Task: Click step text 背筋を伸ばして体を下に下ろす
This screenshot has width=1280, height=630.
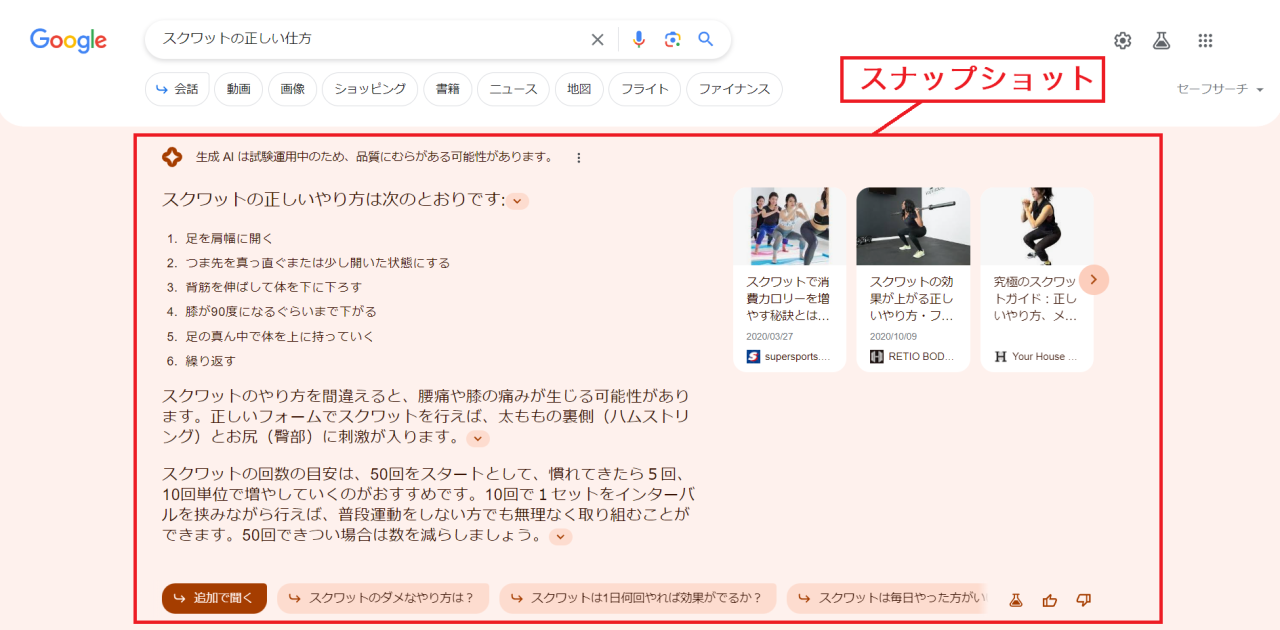Action: 273,287
